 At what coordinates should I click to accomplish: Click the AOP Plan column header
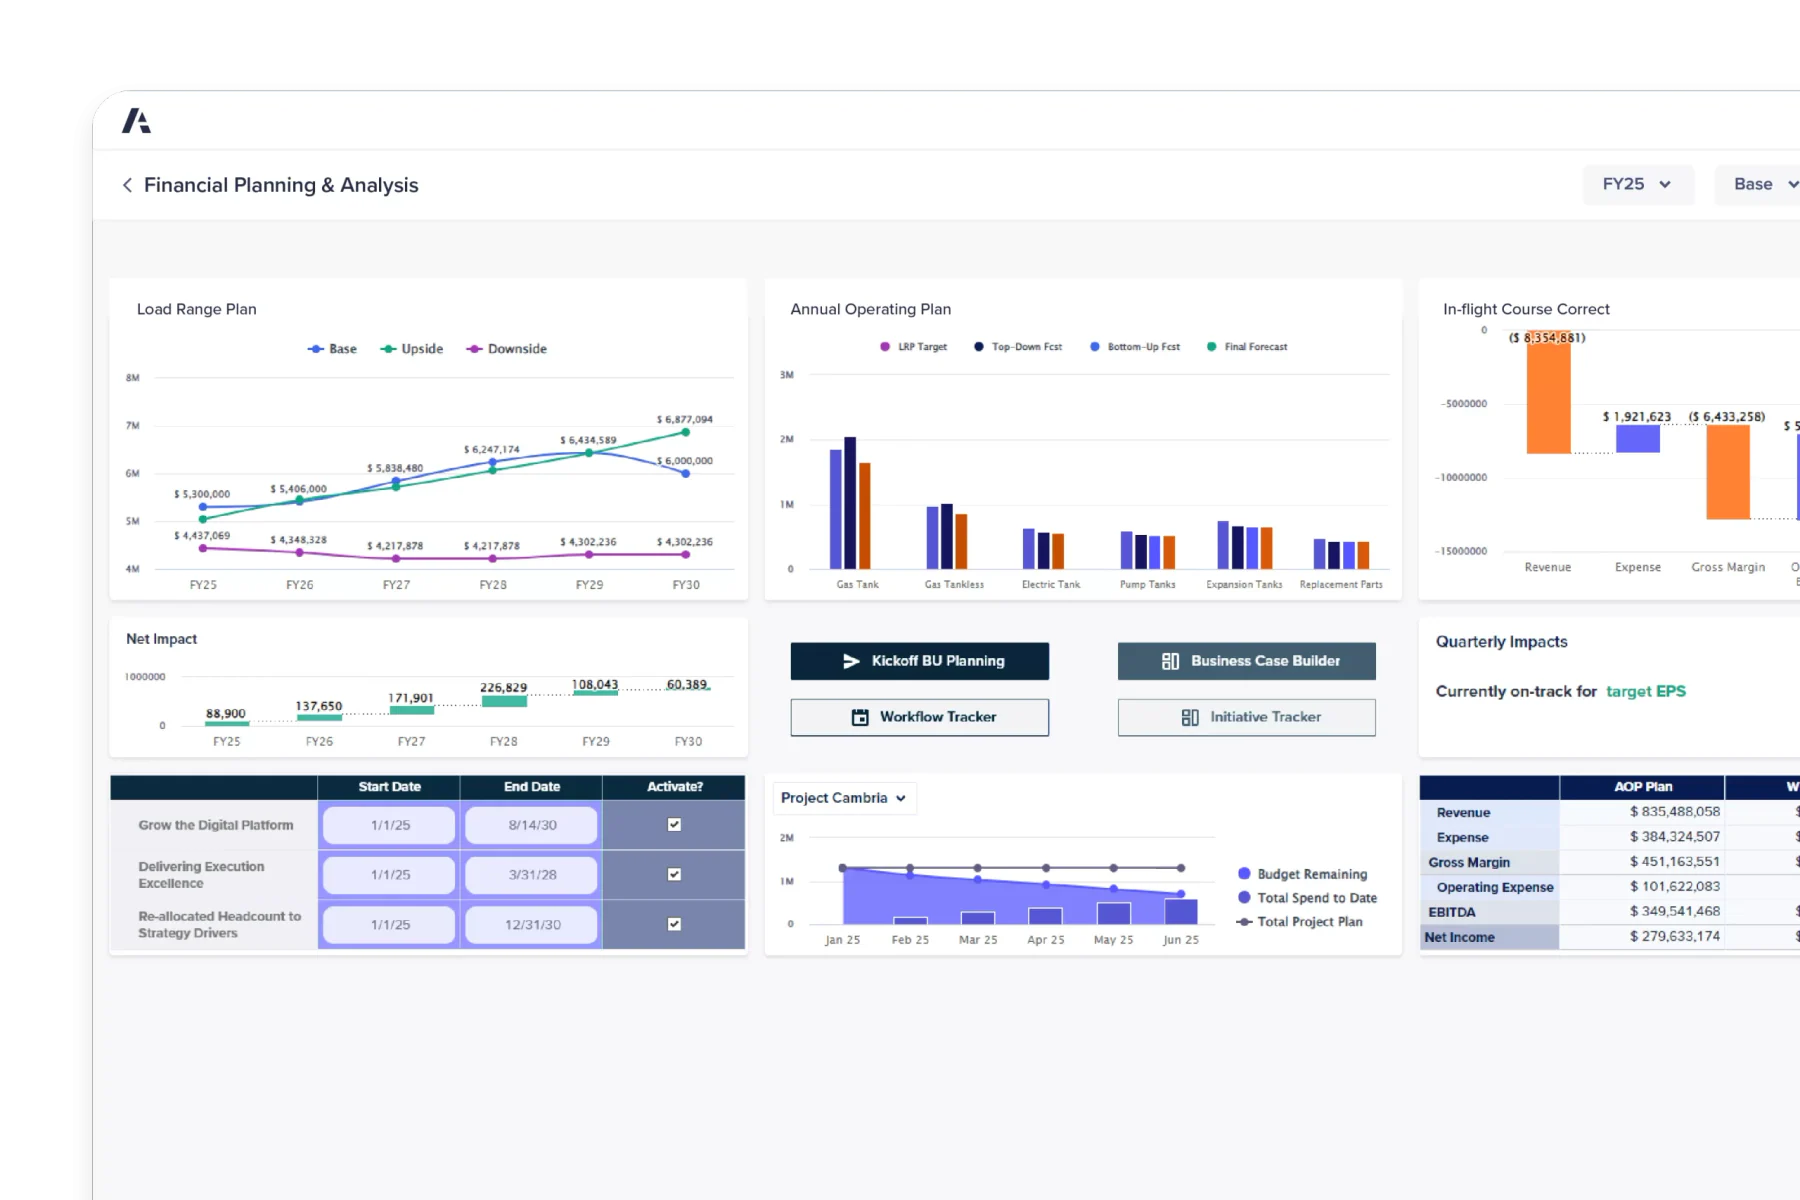1643,787
